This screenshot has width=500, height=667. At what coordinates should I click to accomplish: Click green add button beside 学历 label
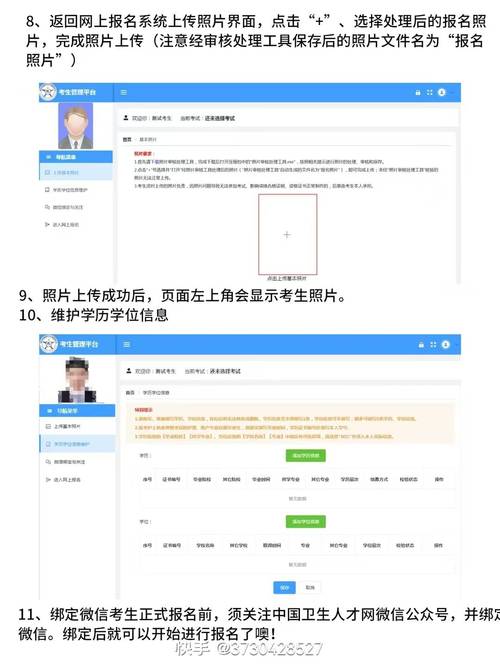[x=306, y=455]
